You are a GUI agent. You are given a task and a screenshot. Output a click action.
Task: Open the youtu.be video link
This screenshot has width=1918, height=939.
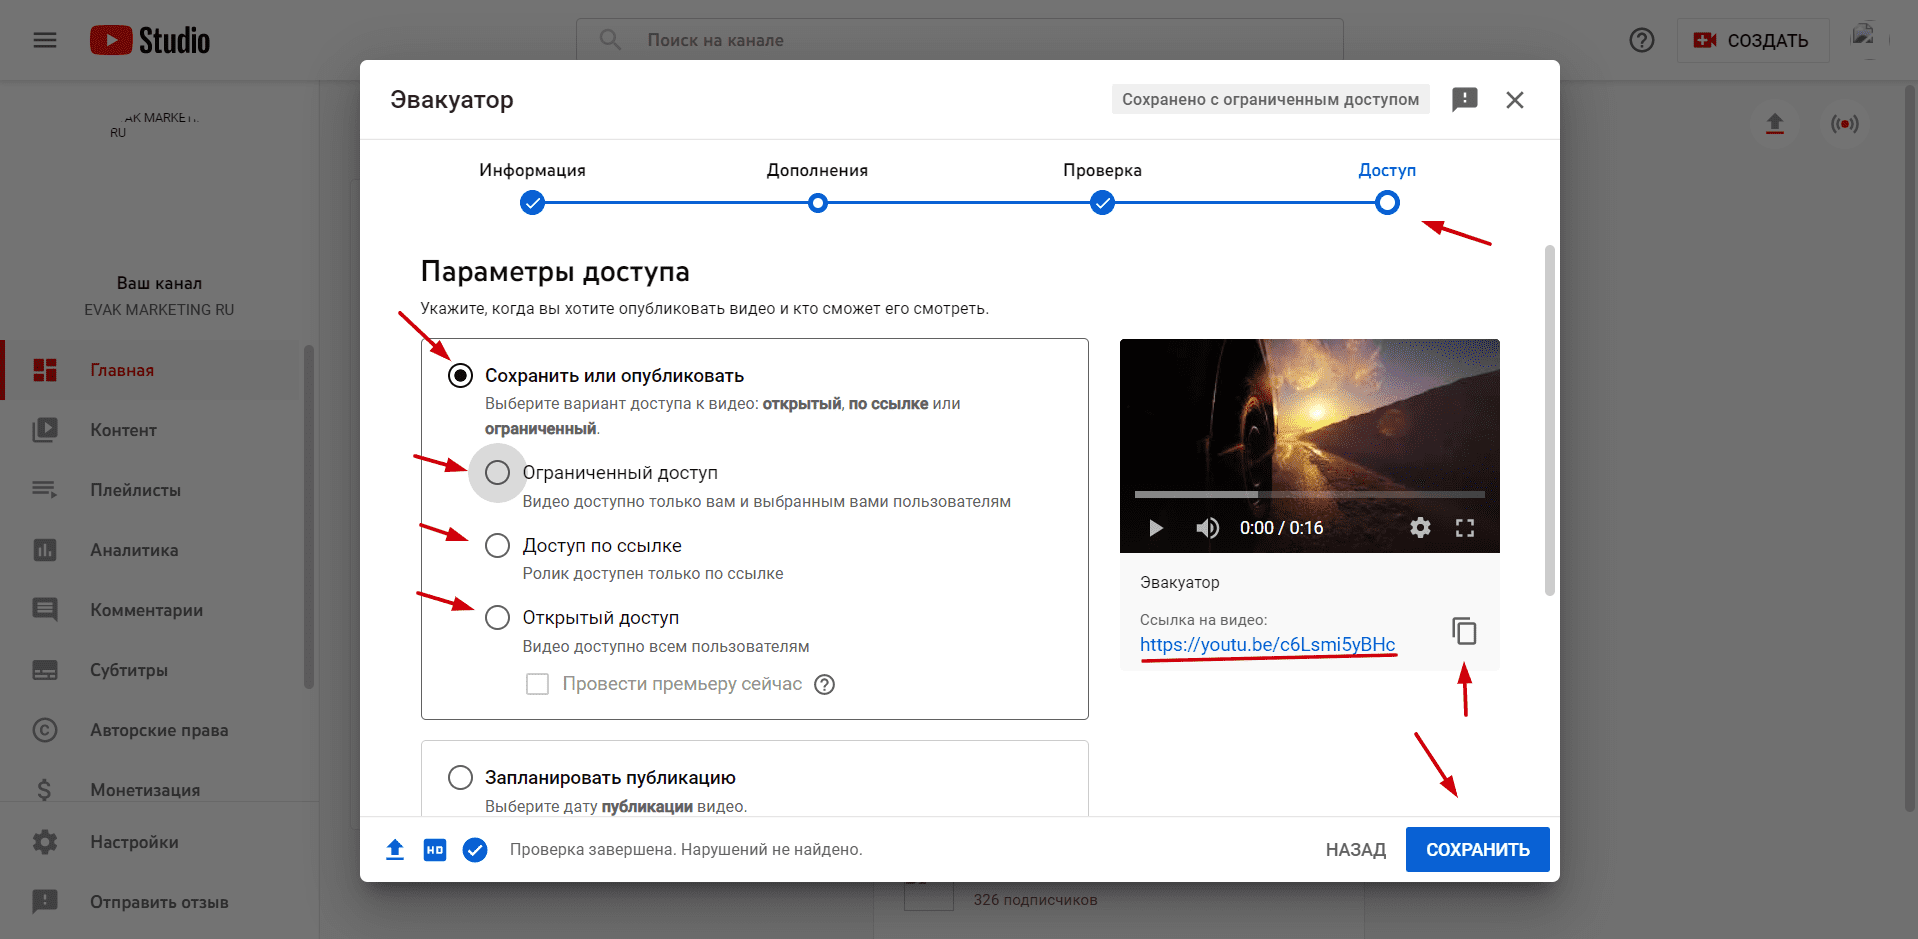[x=1267, y=645]
